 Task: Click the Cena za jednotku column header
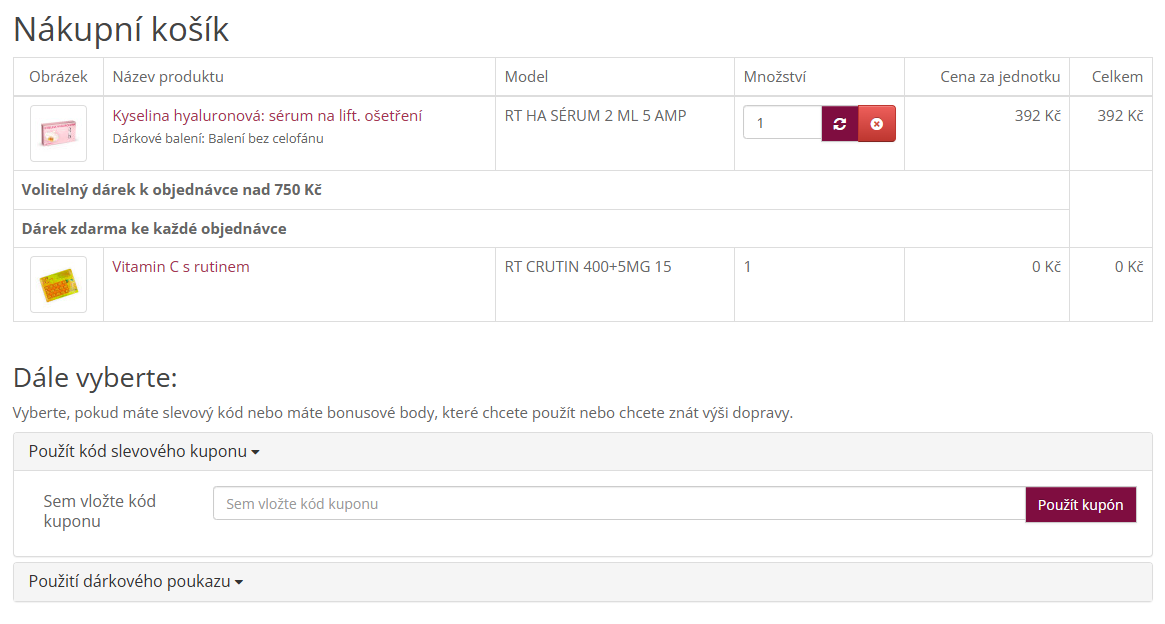[x=1000, y=77]
